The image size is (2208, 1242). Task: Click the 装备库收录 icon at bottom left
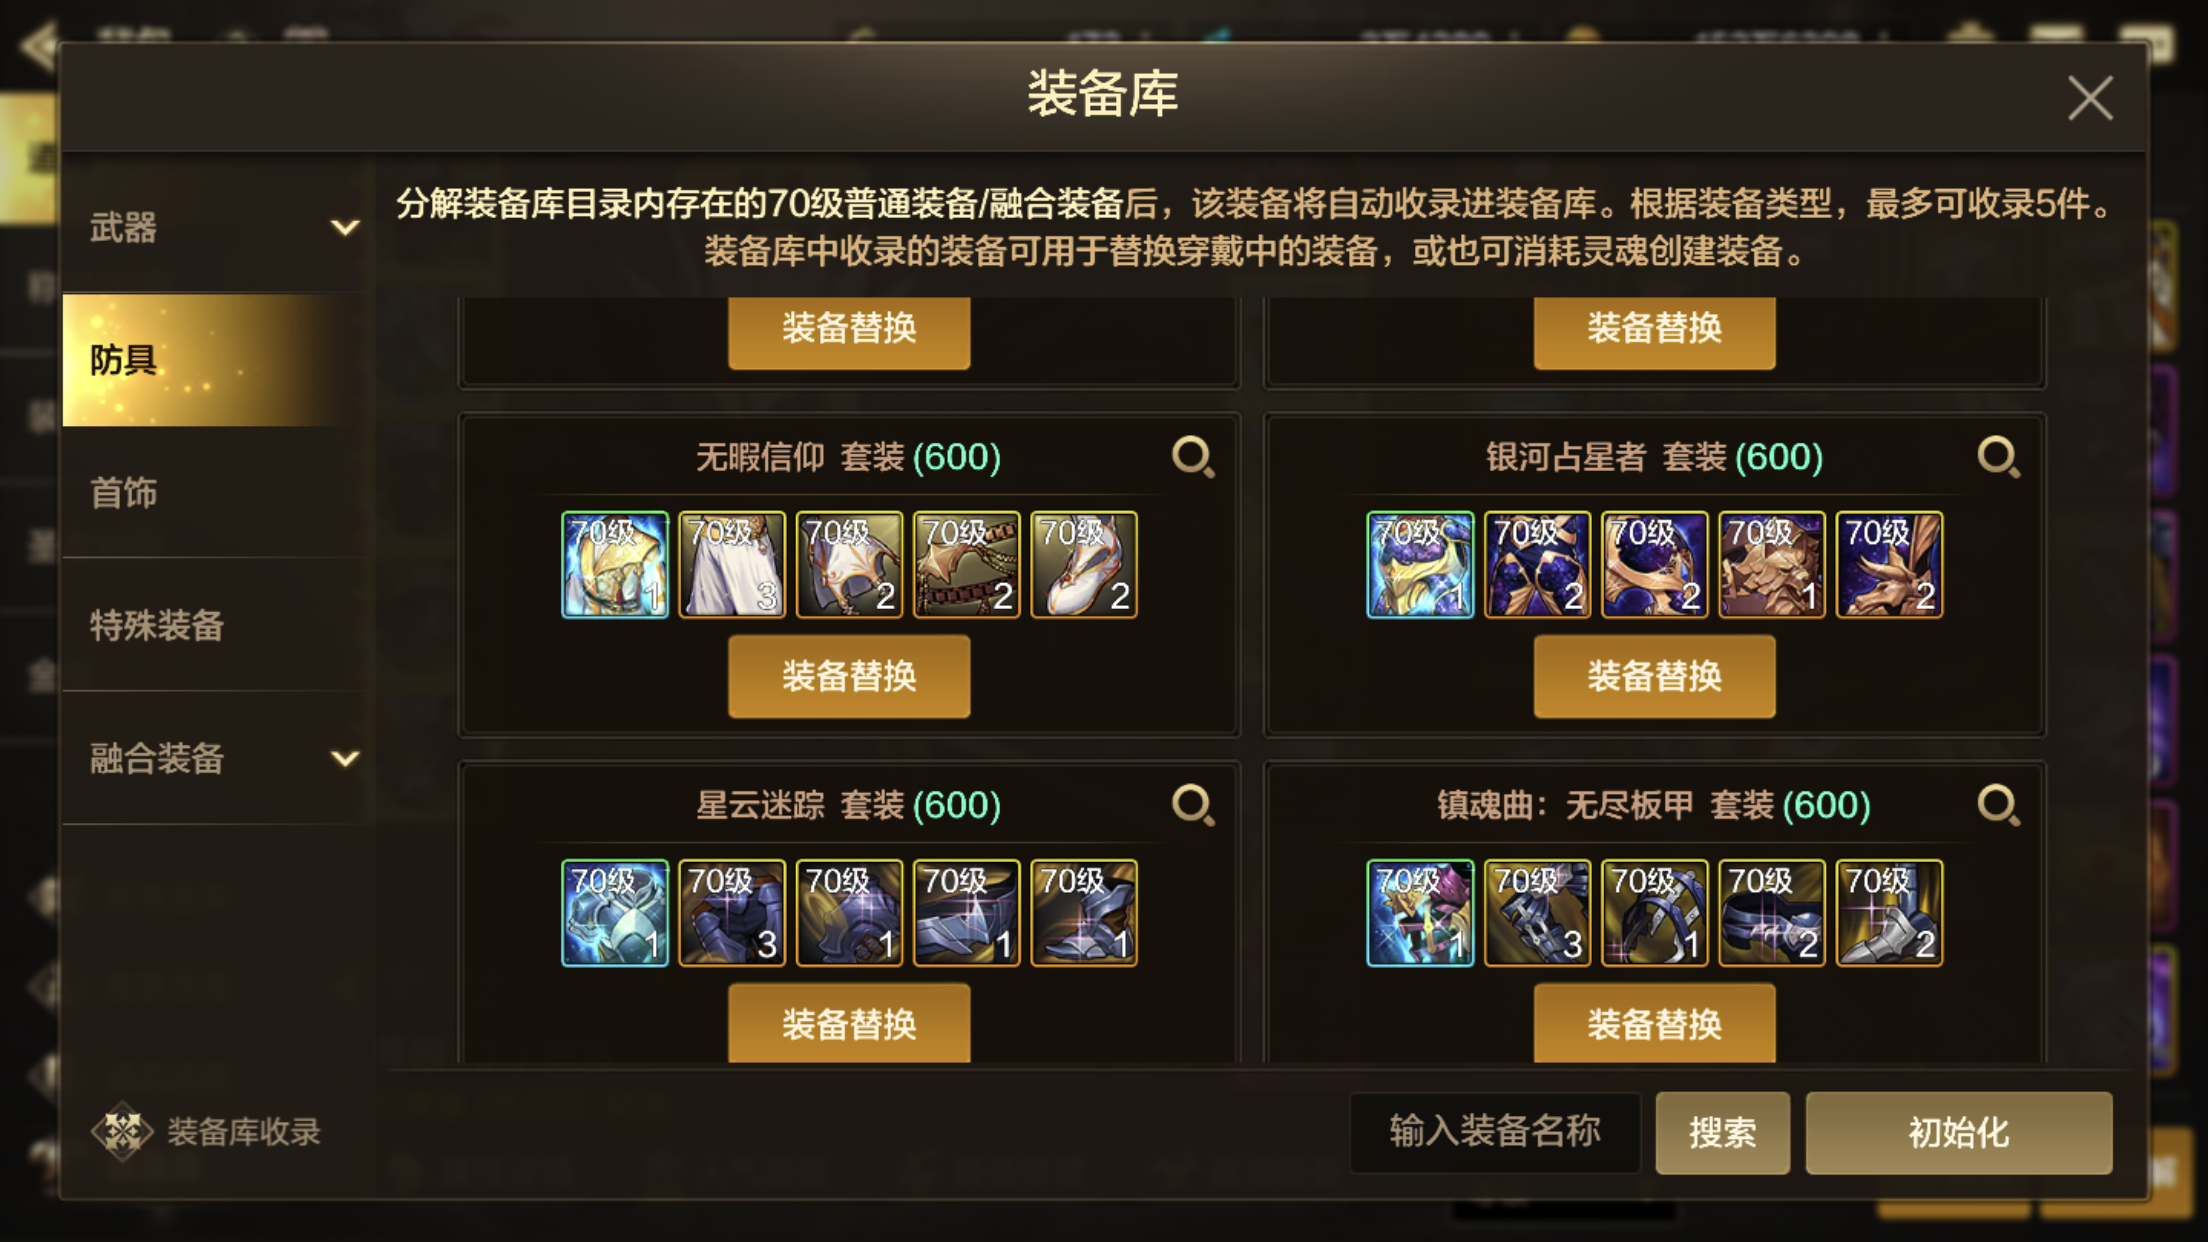[x=122, y=1131]
